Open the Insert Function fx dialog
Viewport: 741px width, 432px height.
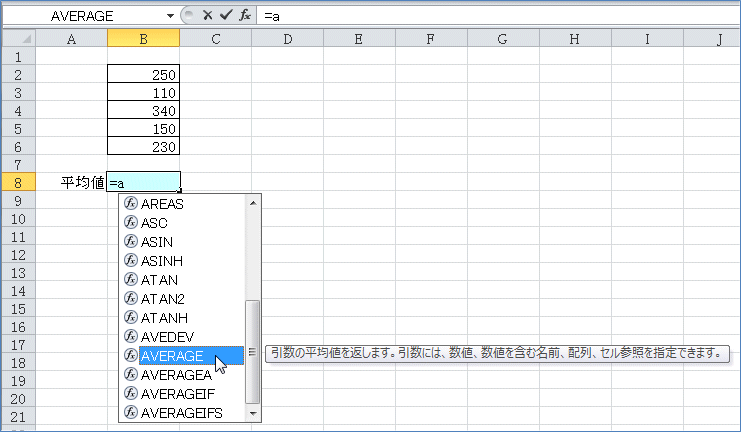pyautogui.click(x=245, y=15)
